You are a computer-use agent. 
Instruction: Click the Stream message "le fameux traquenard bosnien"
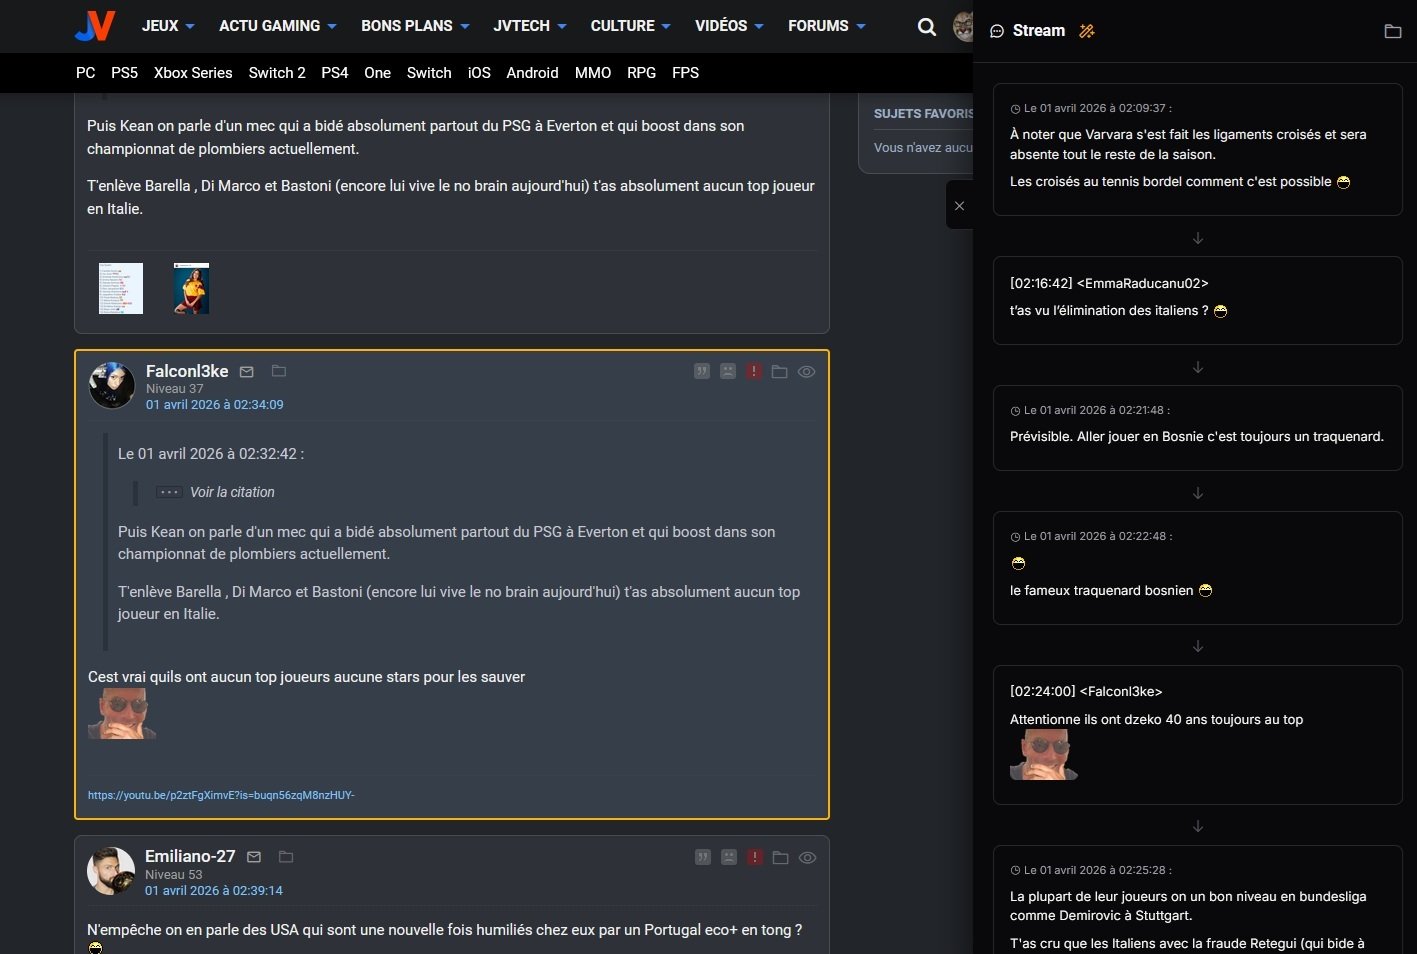(1198, 568)
